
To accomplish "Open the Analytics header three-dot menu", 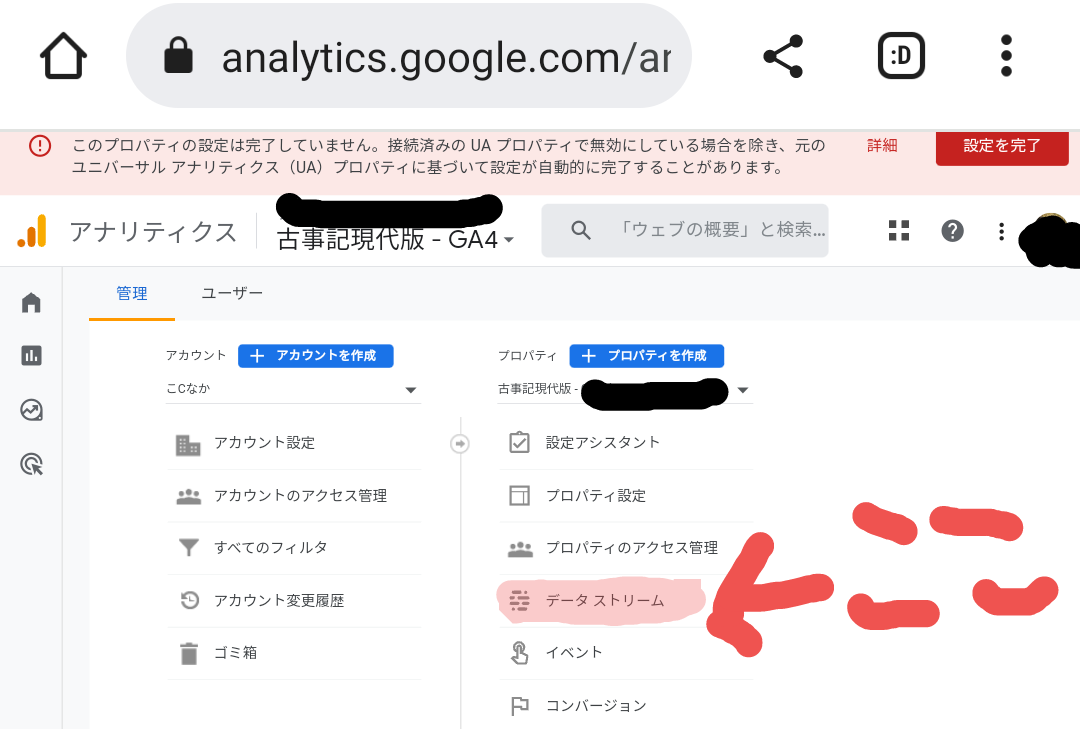I will click(1001, 231).
